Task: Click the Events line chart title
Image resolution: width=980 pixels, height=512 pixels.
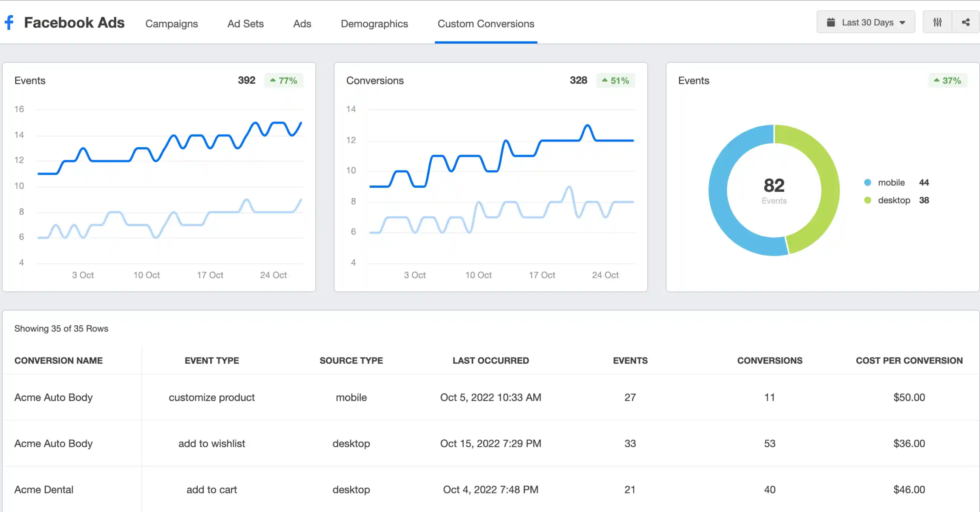Action: (30, 81)
